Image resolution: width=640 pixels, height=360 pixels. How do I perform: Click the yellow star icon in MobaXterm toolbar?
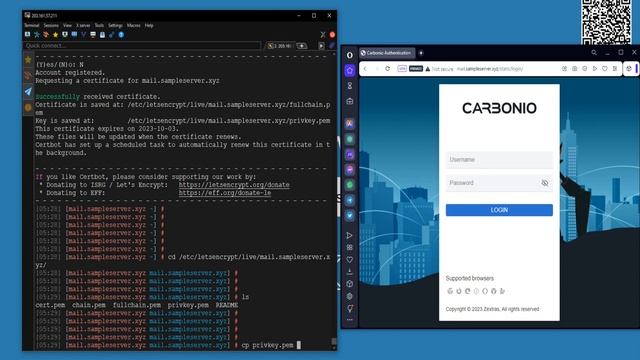56,35
